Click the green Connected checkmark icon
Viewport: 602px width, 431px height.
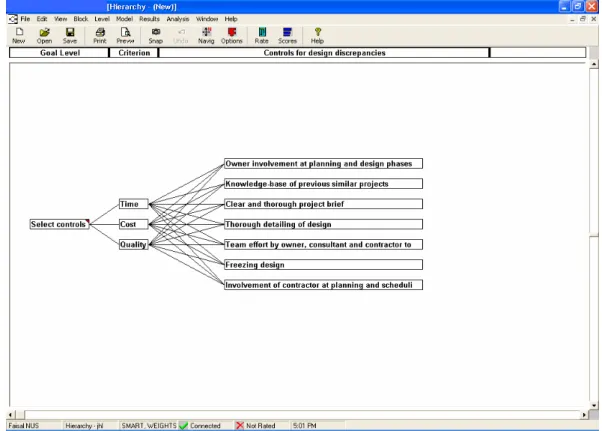(184, 425)
